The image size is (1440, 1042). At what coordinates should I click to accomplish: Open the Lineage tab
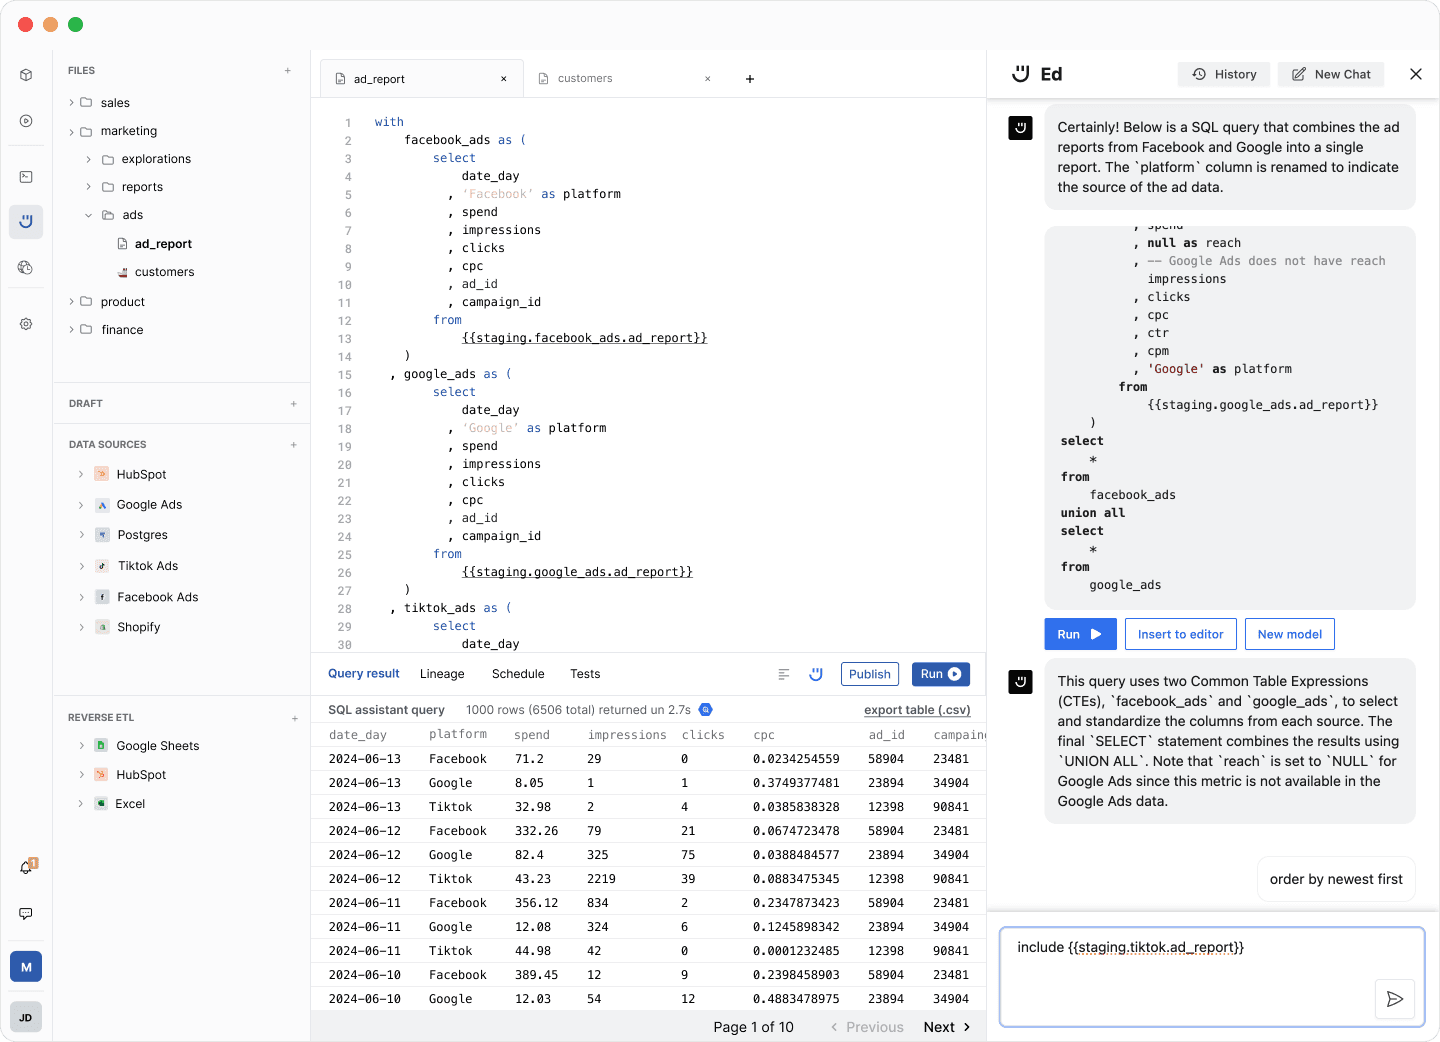pyautogui.click(x=442, y=674)
